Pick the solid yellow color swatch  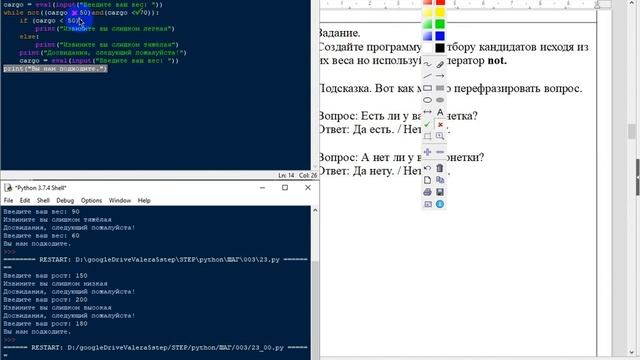click(440, 12)
